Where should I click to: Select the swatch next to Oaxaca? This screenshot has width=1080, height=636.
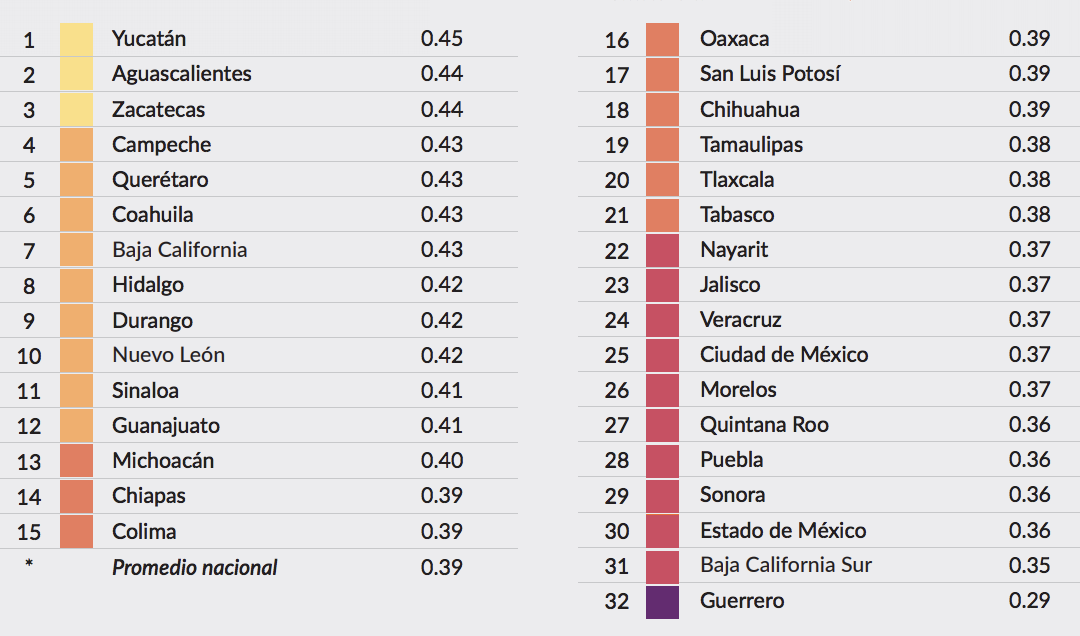click(x=663, y=39)
